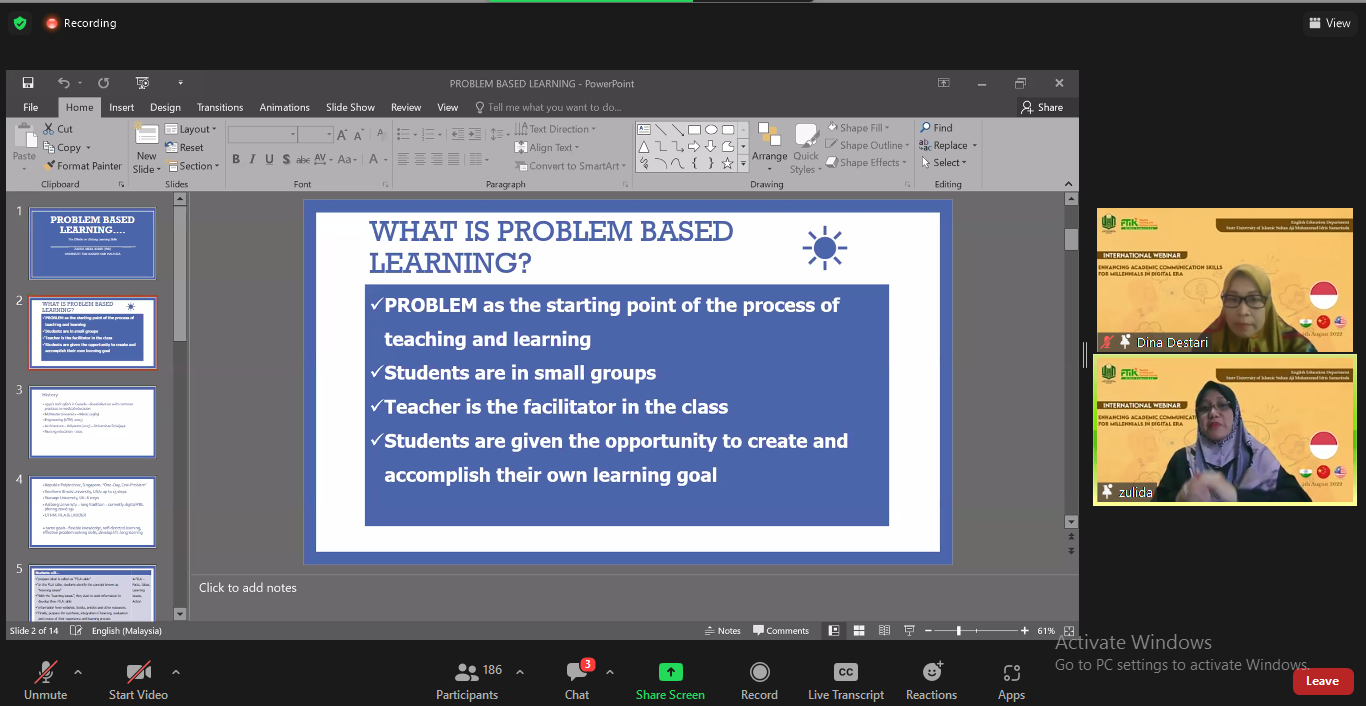This screenshot has width=1366, height=706.
Task: Open the Transitions tab
Action: pos(220,107)
